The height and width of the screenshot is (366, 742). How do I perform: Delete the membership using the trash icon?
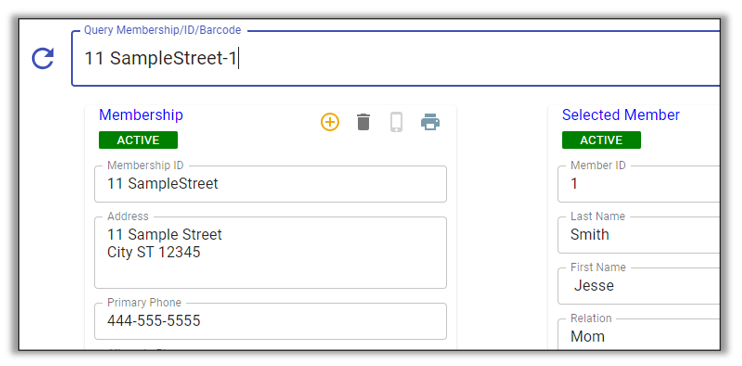[x=363, y=122]
